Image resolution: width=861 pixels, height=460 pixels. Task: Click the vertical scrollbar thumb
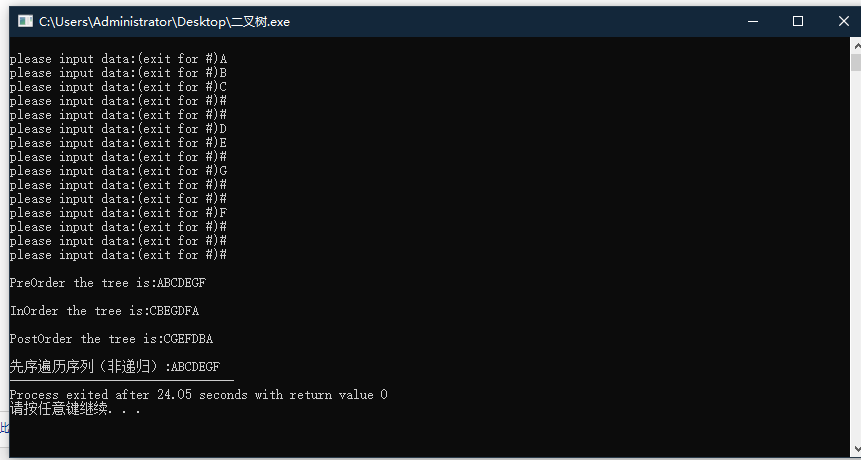856,62
